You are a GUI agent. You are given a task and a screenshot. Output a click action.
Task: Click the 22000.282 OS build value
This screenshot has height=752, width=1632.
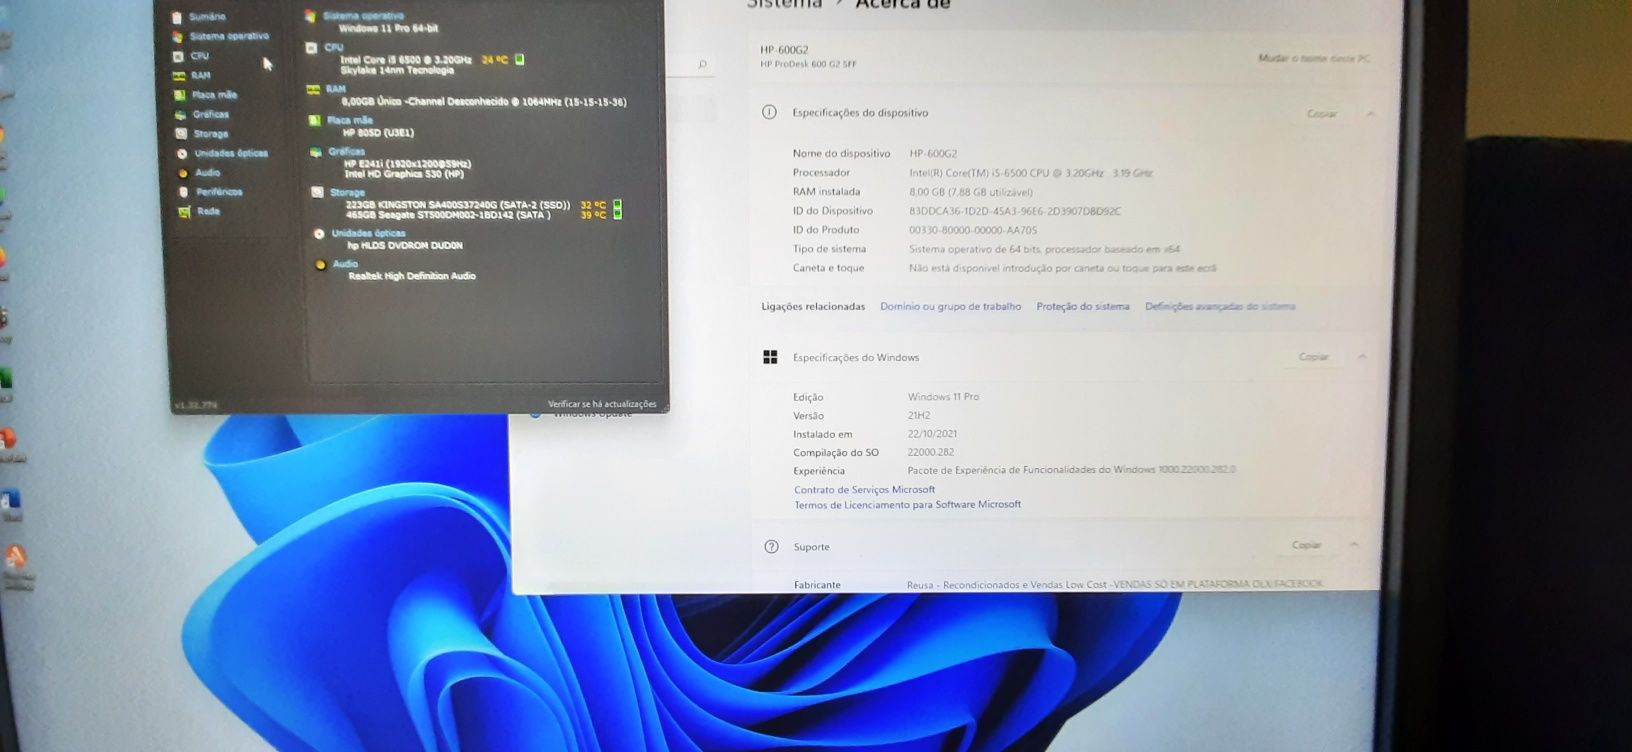930,452
